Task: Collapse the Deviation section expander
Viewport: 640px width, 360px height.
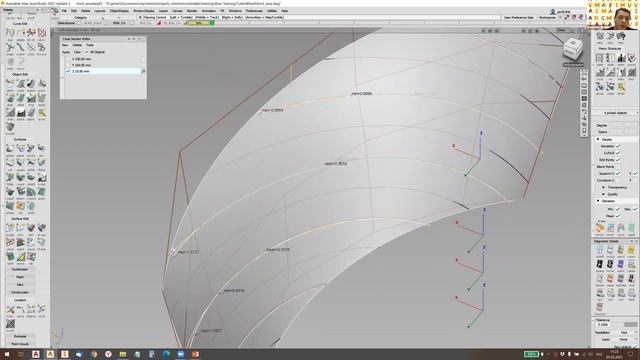Action: (598, 201)
